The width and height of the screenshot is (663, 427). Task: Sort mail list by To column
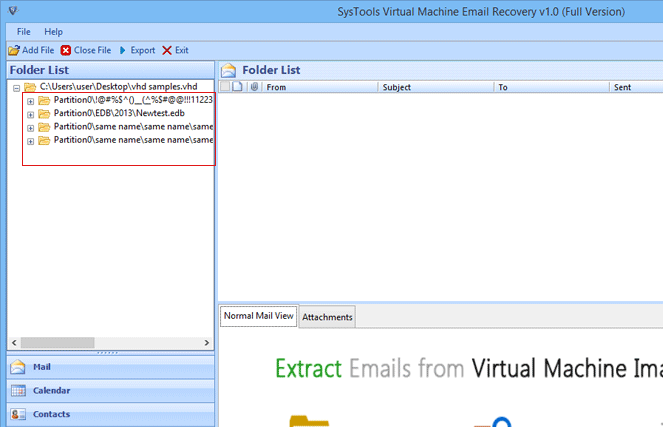552,87
